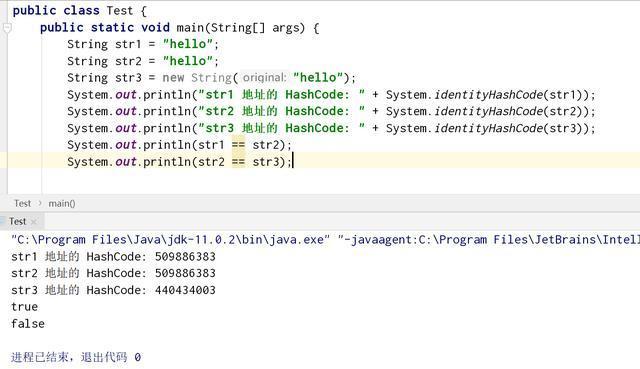
Task: Click the "str3 地址的 HashCode: " string literal
Action: 282,128
